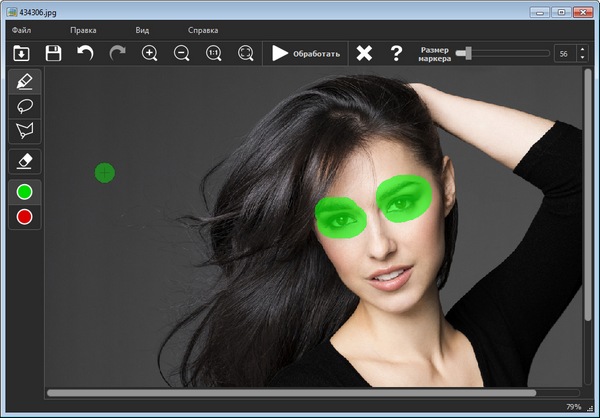Choose the green marker color
The image size is (600, 418).
tap(25, 191)
